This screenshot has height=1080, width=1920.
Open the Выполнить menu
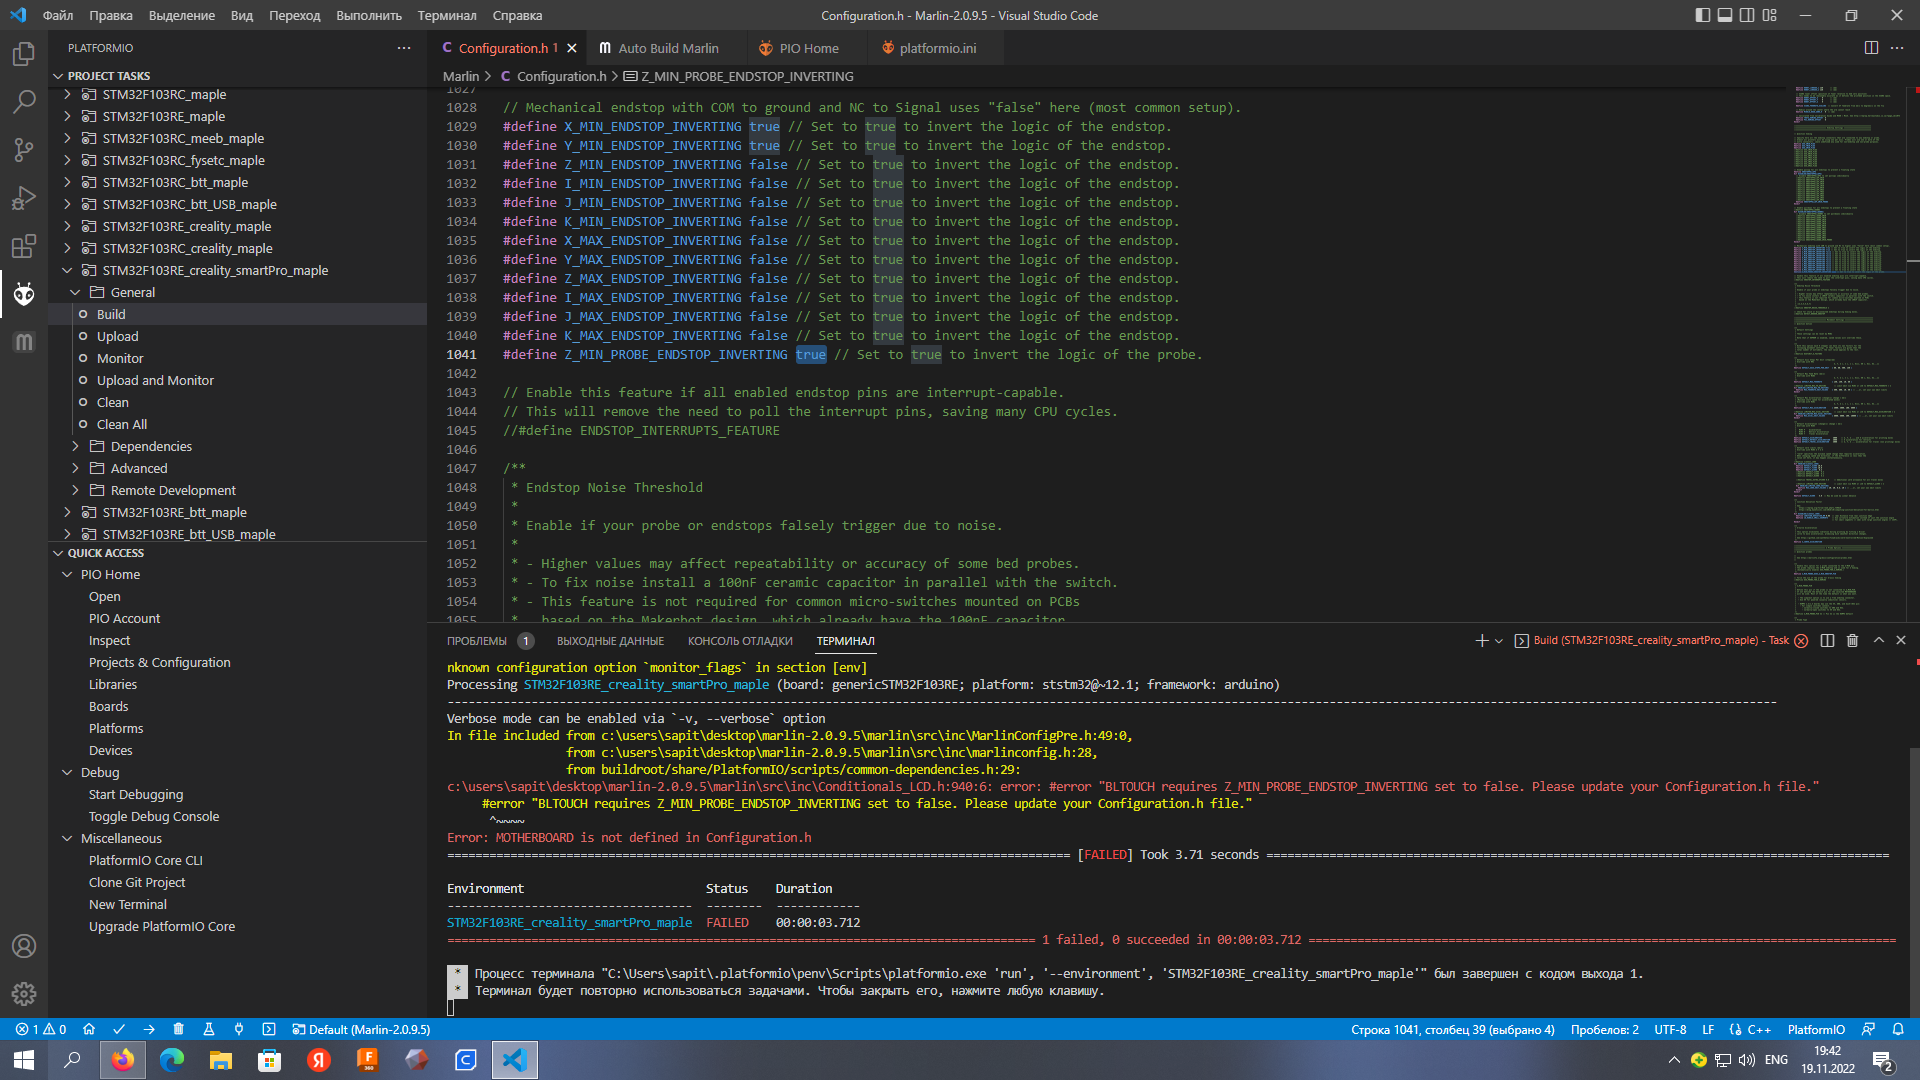(369, 15)
